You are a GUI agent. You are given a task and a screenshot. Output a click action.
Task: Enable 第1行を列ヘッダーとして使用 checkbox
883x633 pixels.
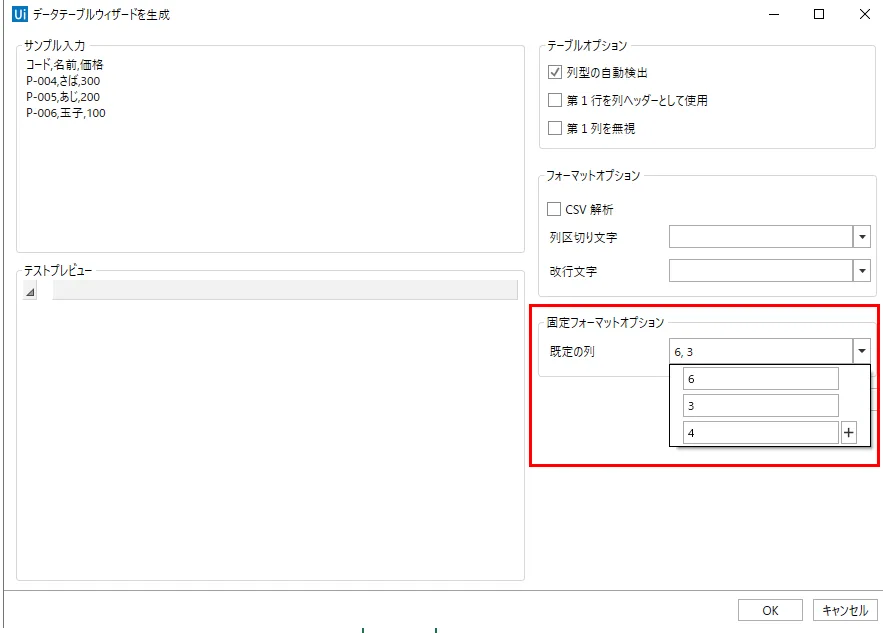(555, 100)
